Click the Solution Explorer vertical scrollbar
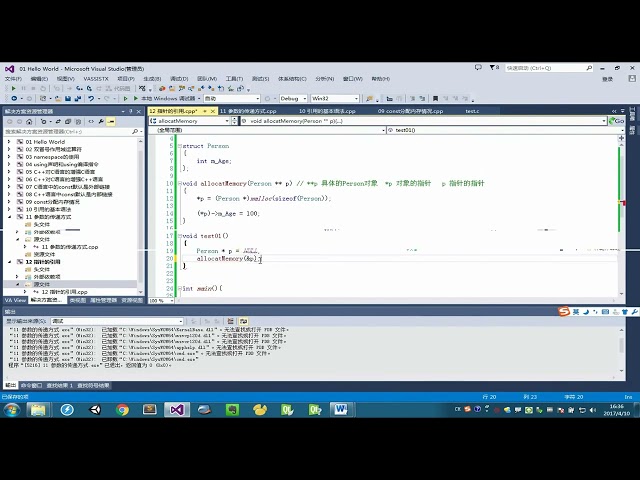The width and height of the screenshot is (640, 480). point(141,216)
